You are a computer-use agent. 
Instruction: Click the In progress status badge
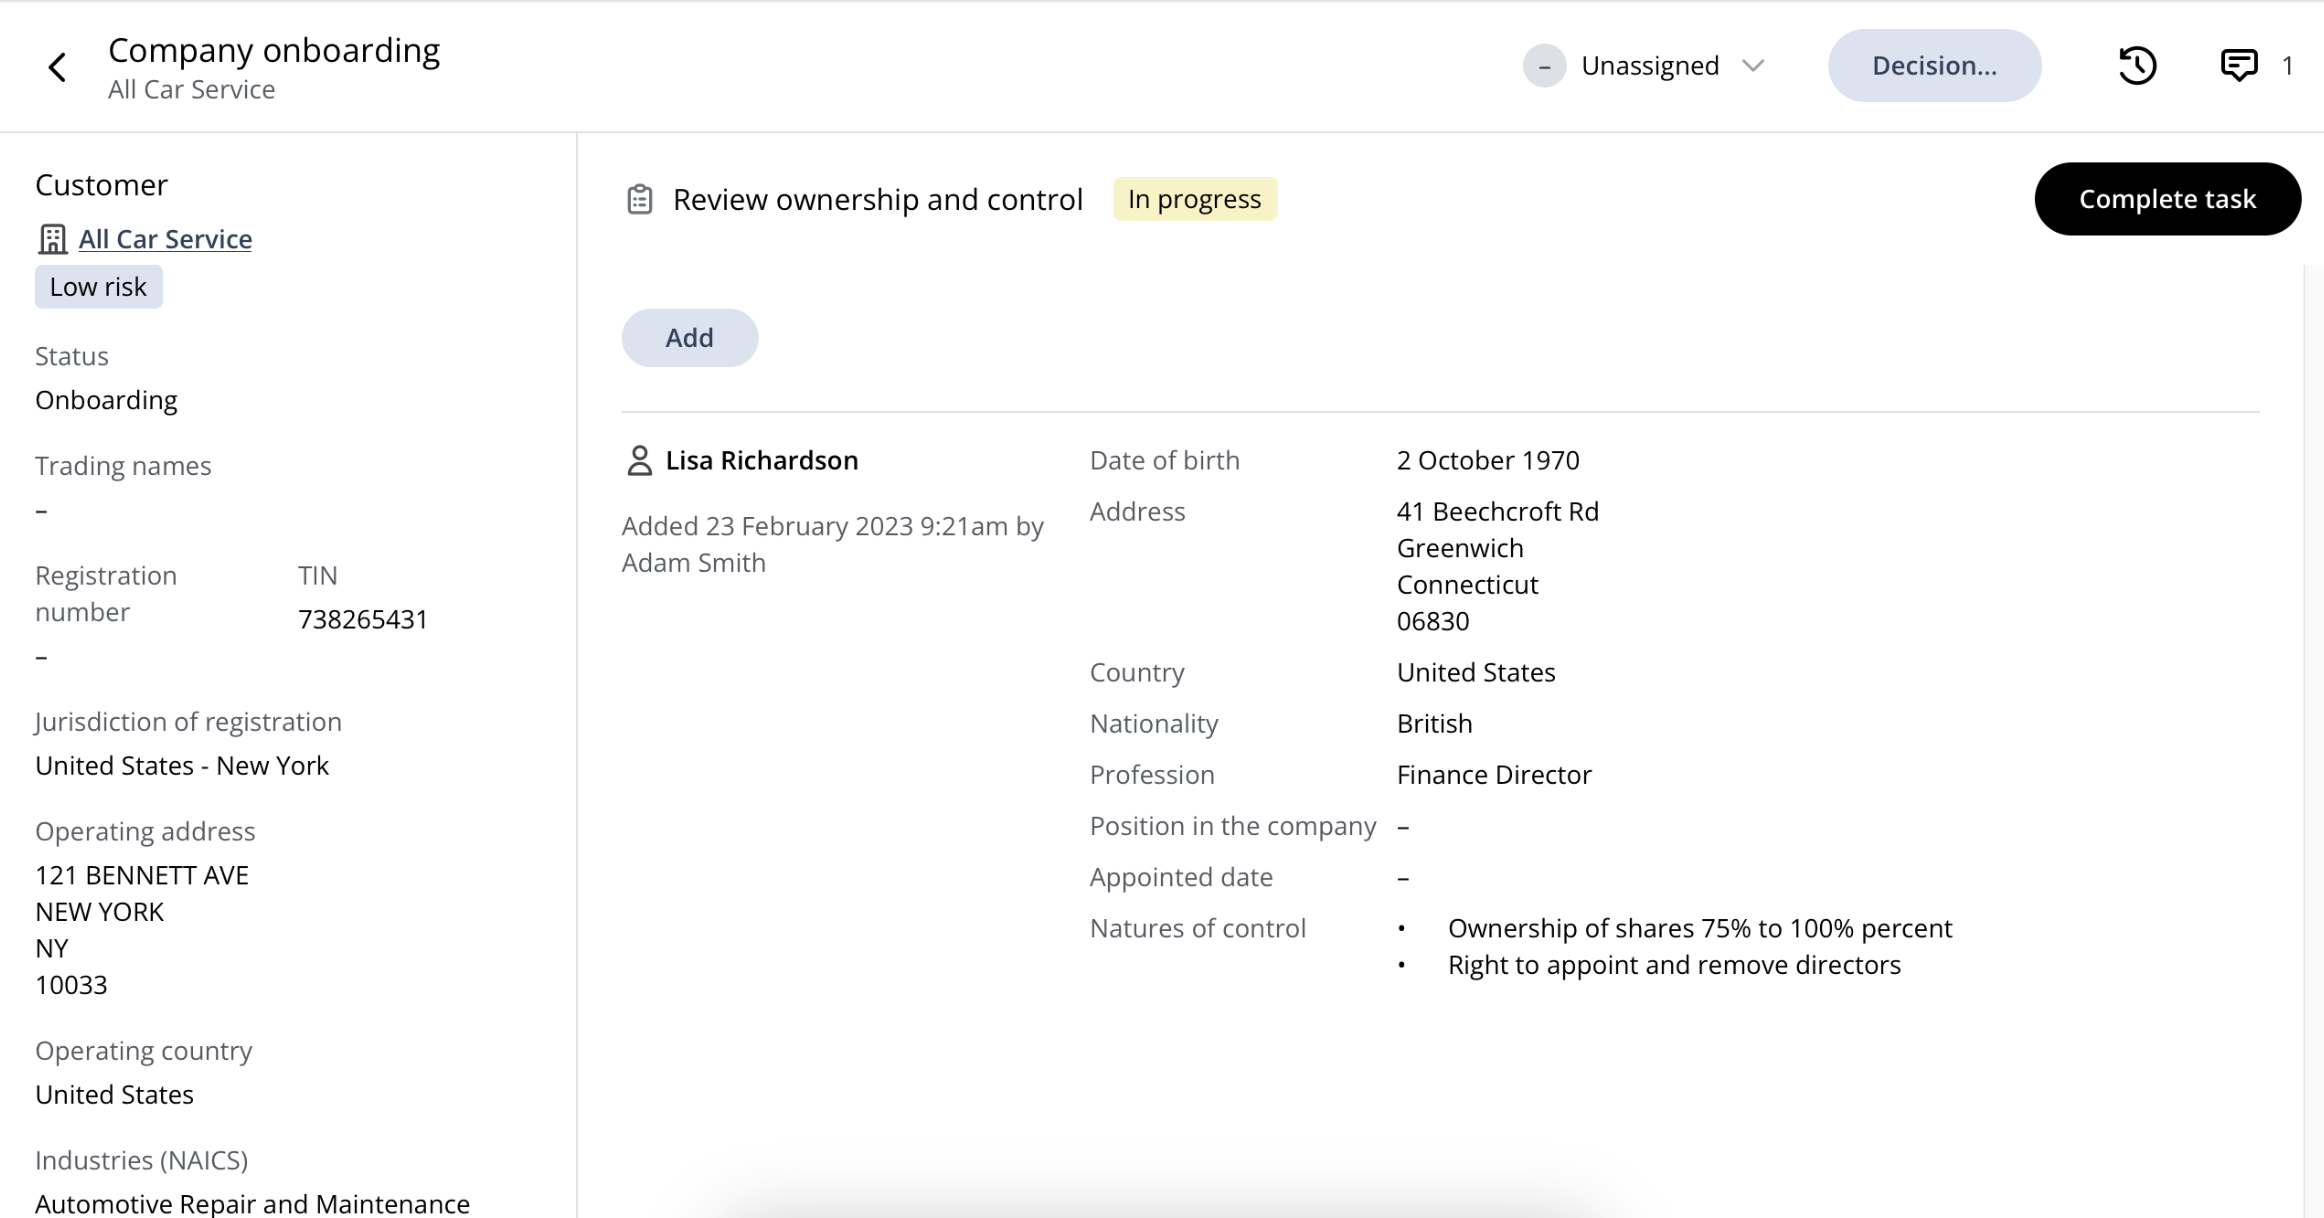click(1194, 198)
